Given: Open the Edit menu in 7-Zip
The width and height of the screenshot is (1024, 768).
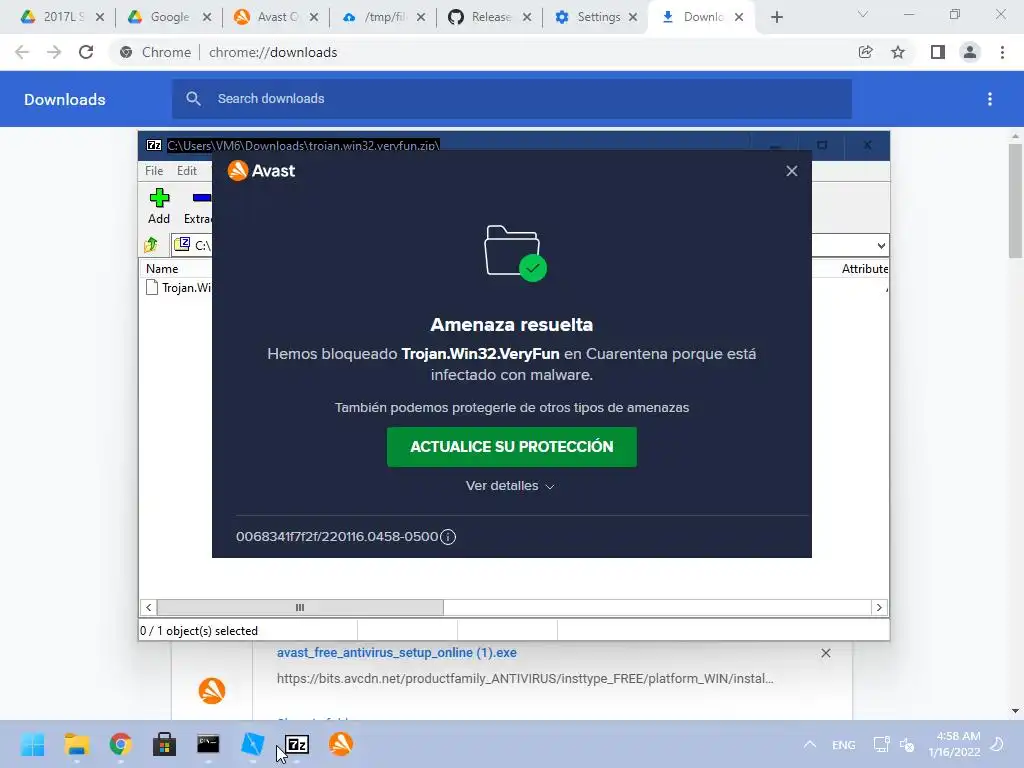Looking at the screenshot, I should pos(187,170).
